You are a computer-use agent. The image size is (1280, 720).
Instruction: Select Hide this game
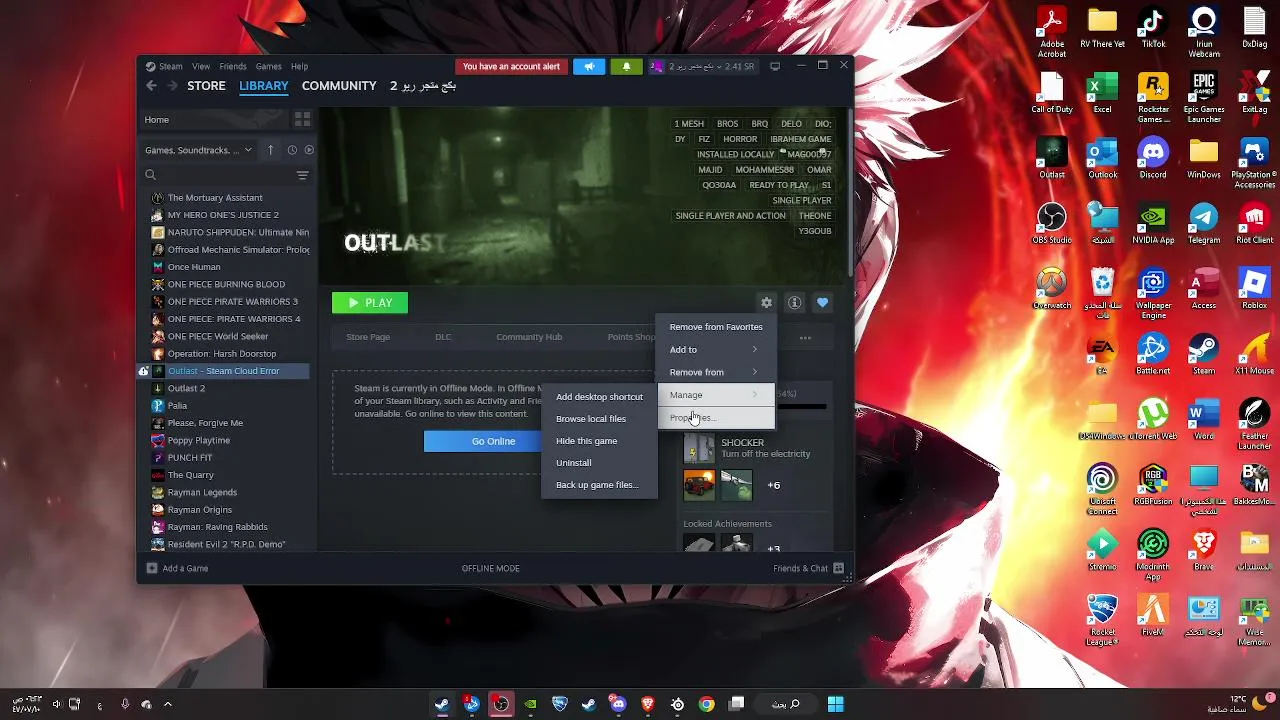599,441
